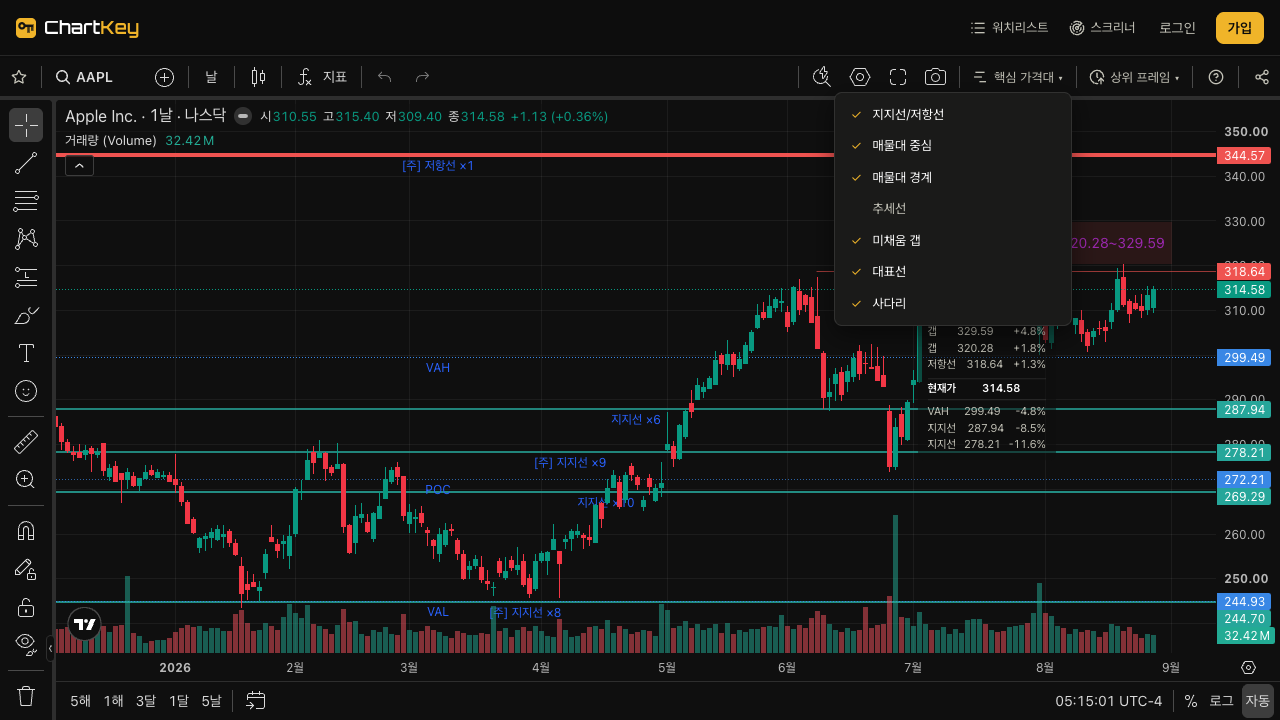Select the horizontal lines Fibonacci tool
The image size is (1280, 720).
click(x=26, y=201)
